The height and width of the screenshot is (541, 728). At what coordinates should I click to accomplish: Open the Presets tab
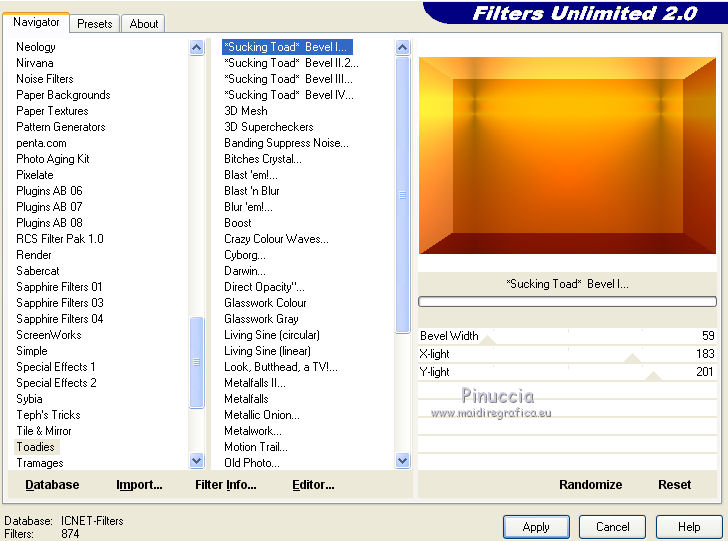coord(95,24)
